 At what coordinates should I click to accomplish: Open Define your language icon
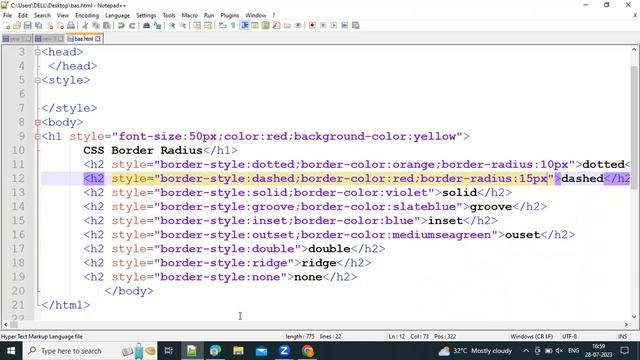click(255, 25)
